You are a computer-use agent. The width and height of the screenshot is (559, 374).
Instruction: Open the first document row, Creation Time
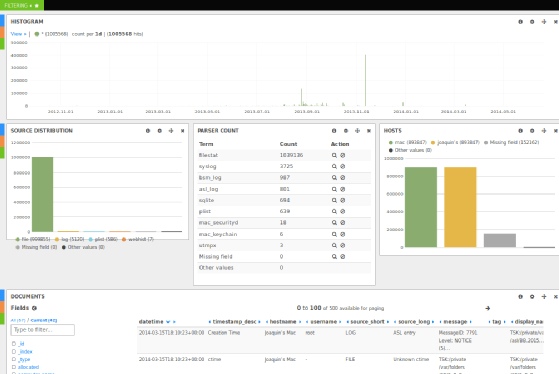(x=340, y=340)
